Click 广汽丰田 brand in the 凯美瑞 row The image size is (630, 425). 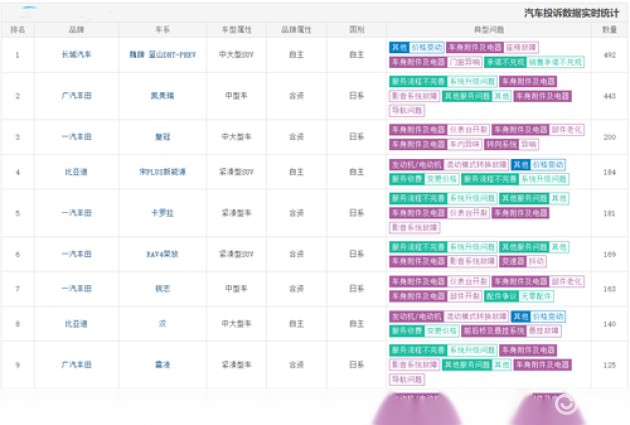pos(76,96)
